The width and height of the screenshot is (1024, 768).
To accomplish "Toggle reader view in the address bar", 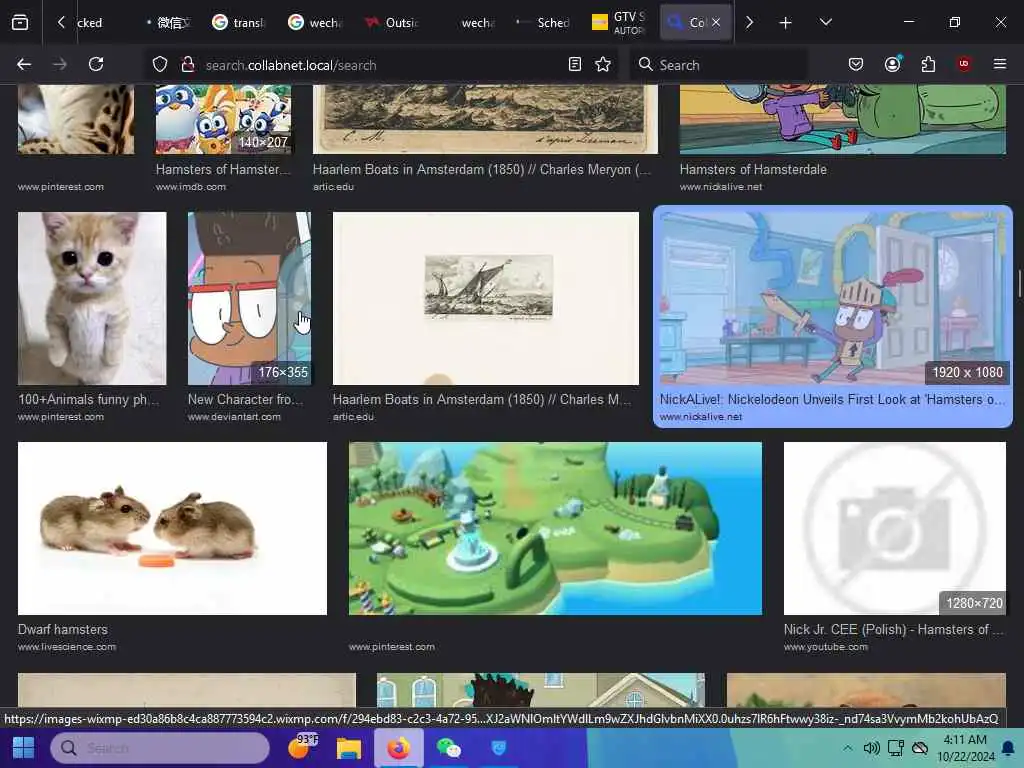I will point(575,64).
